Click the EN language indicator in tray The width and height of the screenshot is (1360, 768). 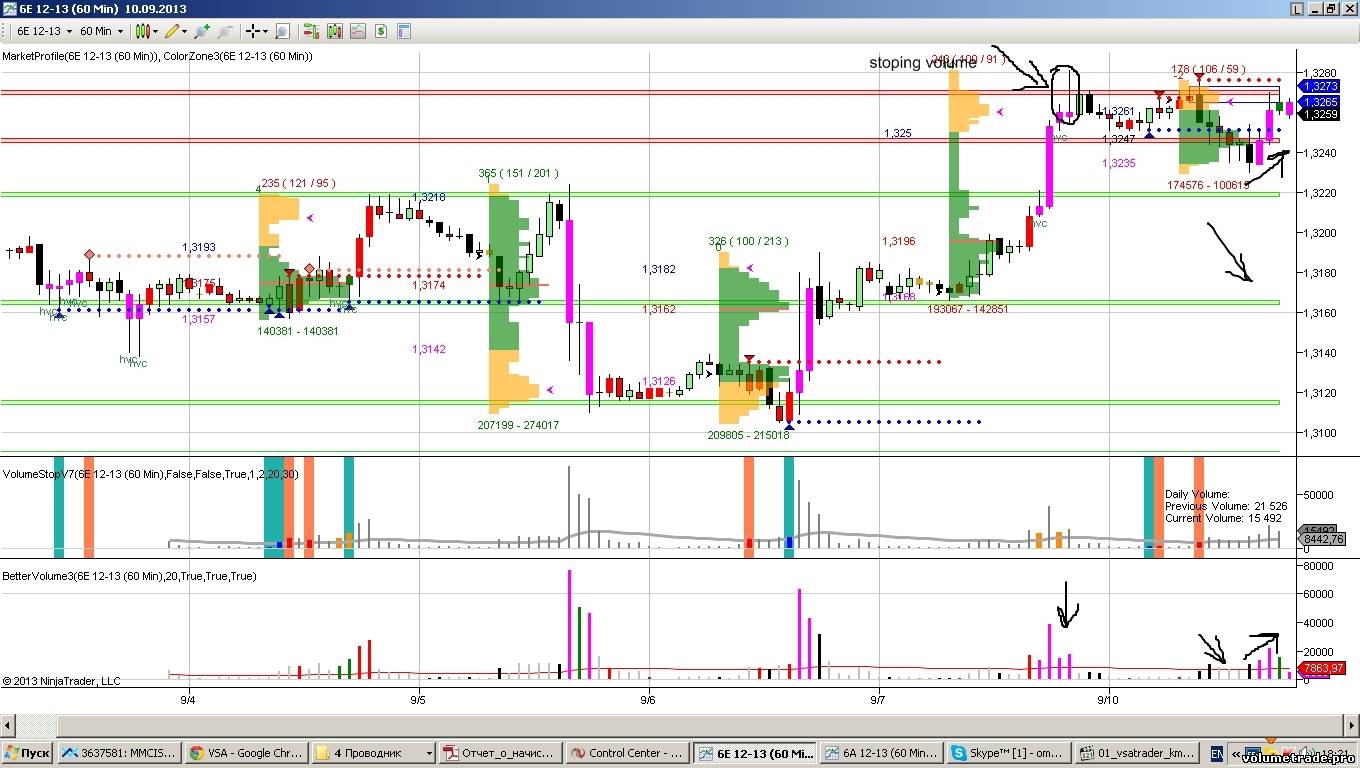[1217, 753]
